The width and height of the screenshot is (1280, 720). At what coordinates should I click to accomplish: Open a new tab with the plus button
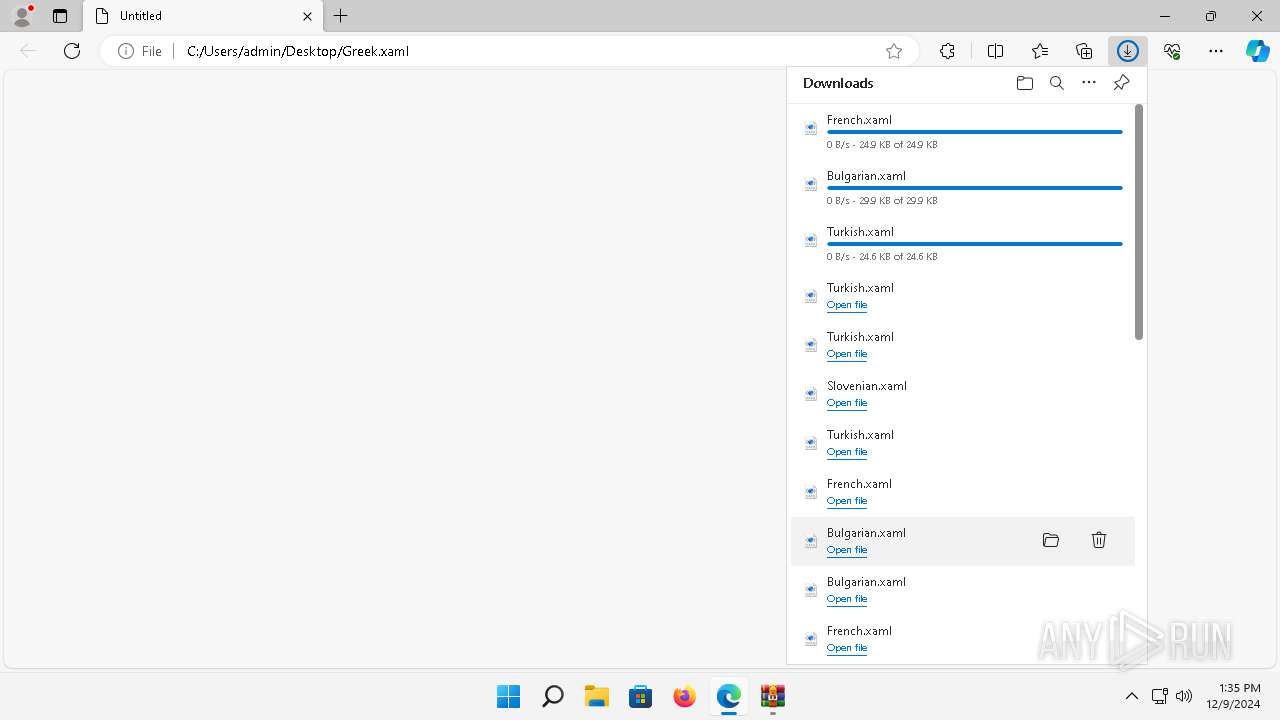(341, 16)
